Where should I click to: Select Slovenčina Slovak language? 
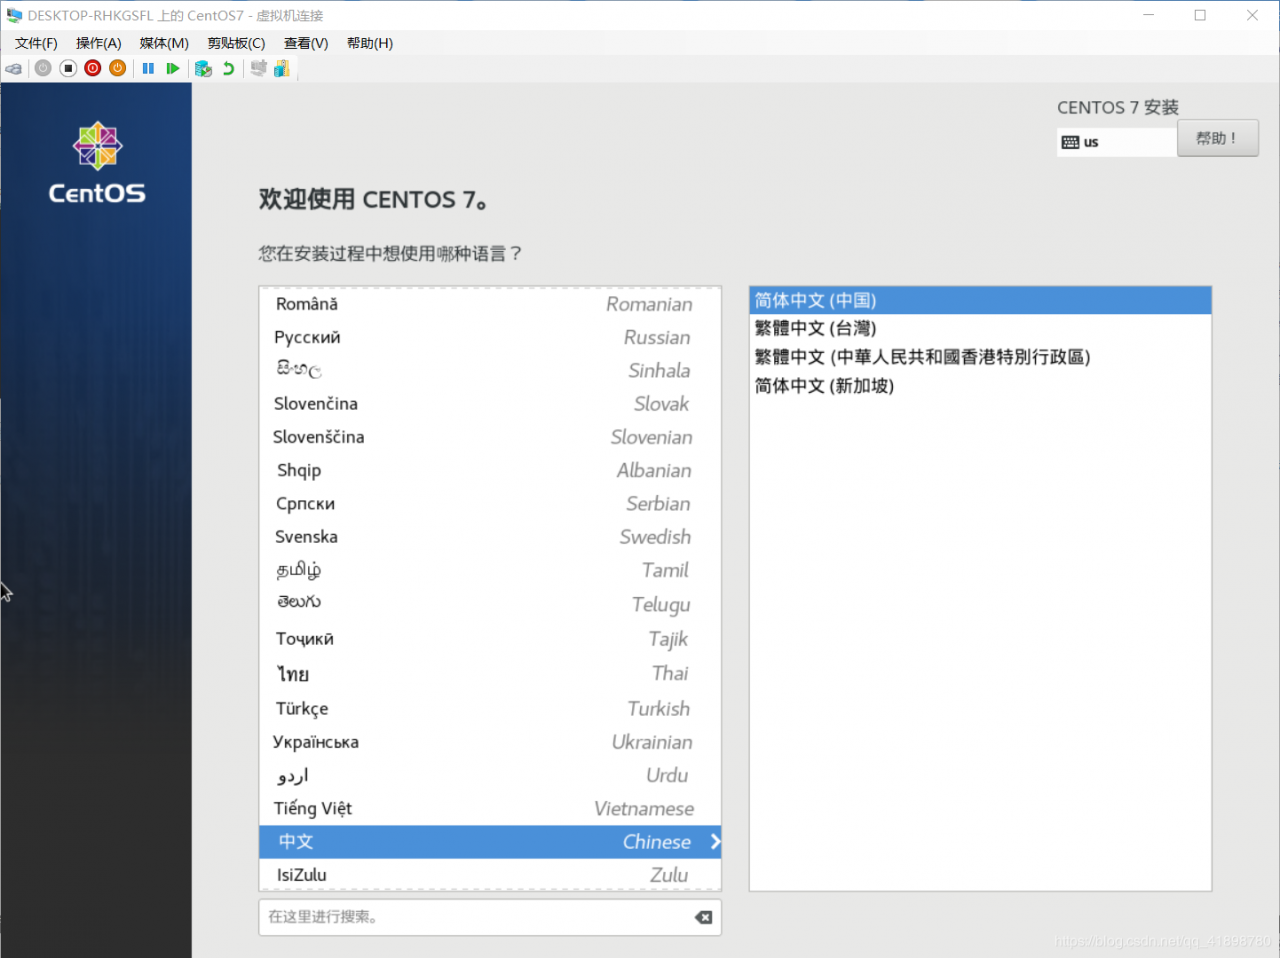tap(490, 404)
